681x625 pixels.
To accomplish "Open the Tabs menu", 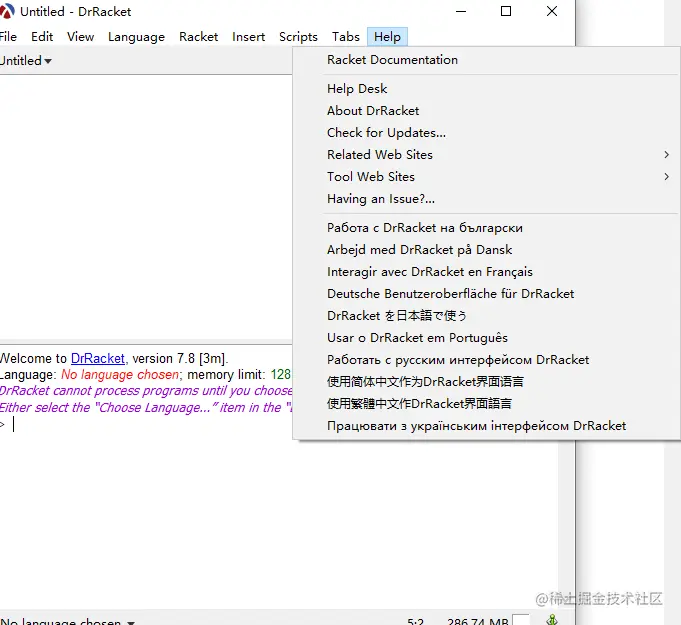I will point(346,37).
